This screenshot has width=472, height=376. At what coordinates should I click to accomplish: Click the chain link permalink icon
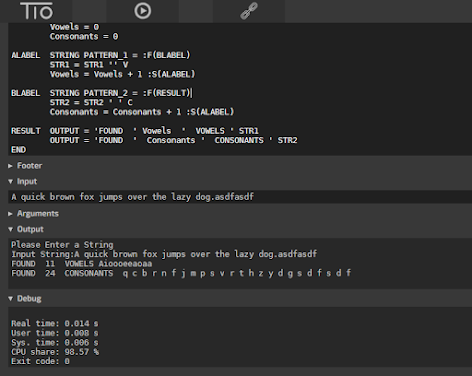pos(249,11)
